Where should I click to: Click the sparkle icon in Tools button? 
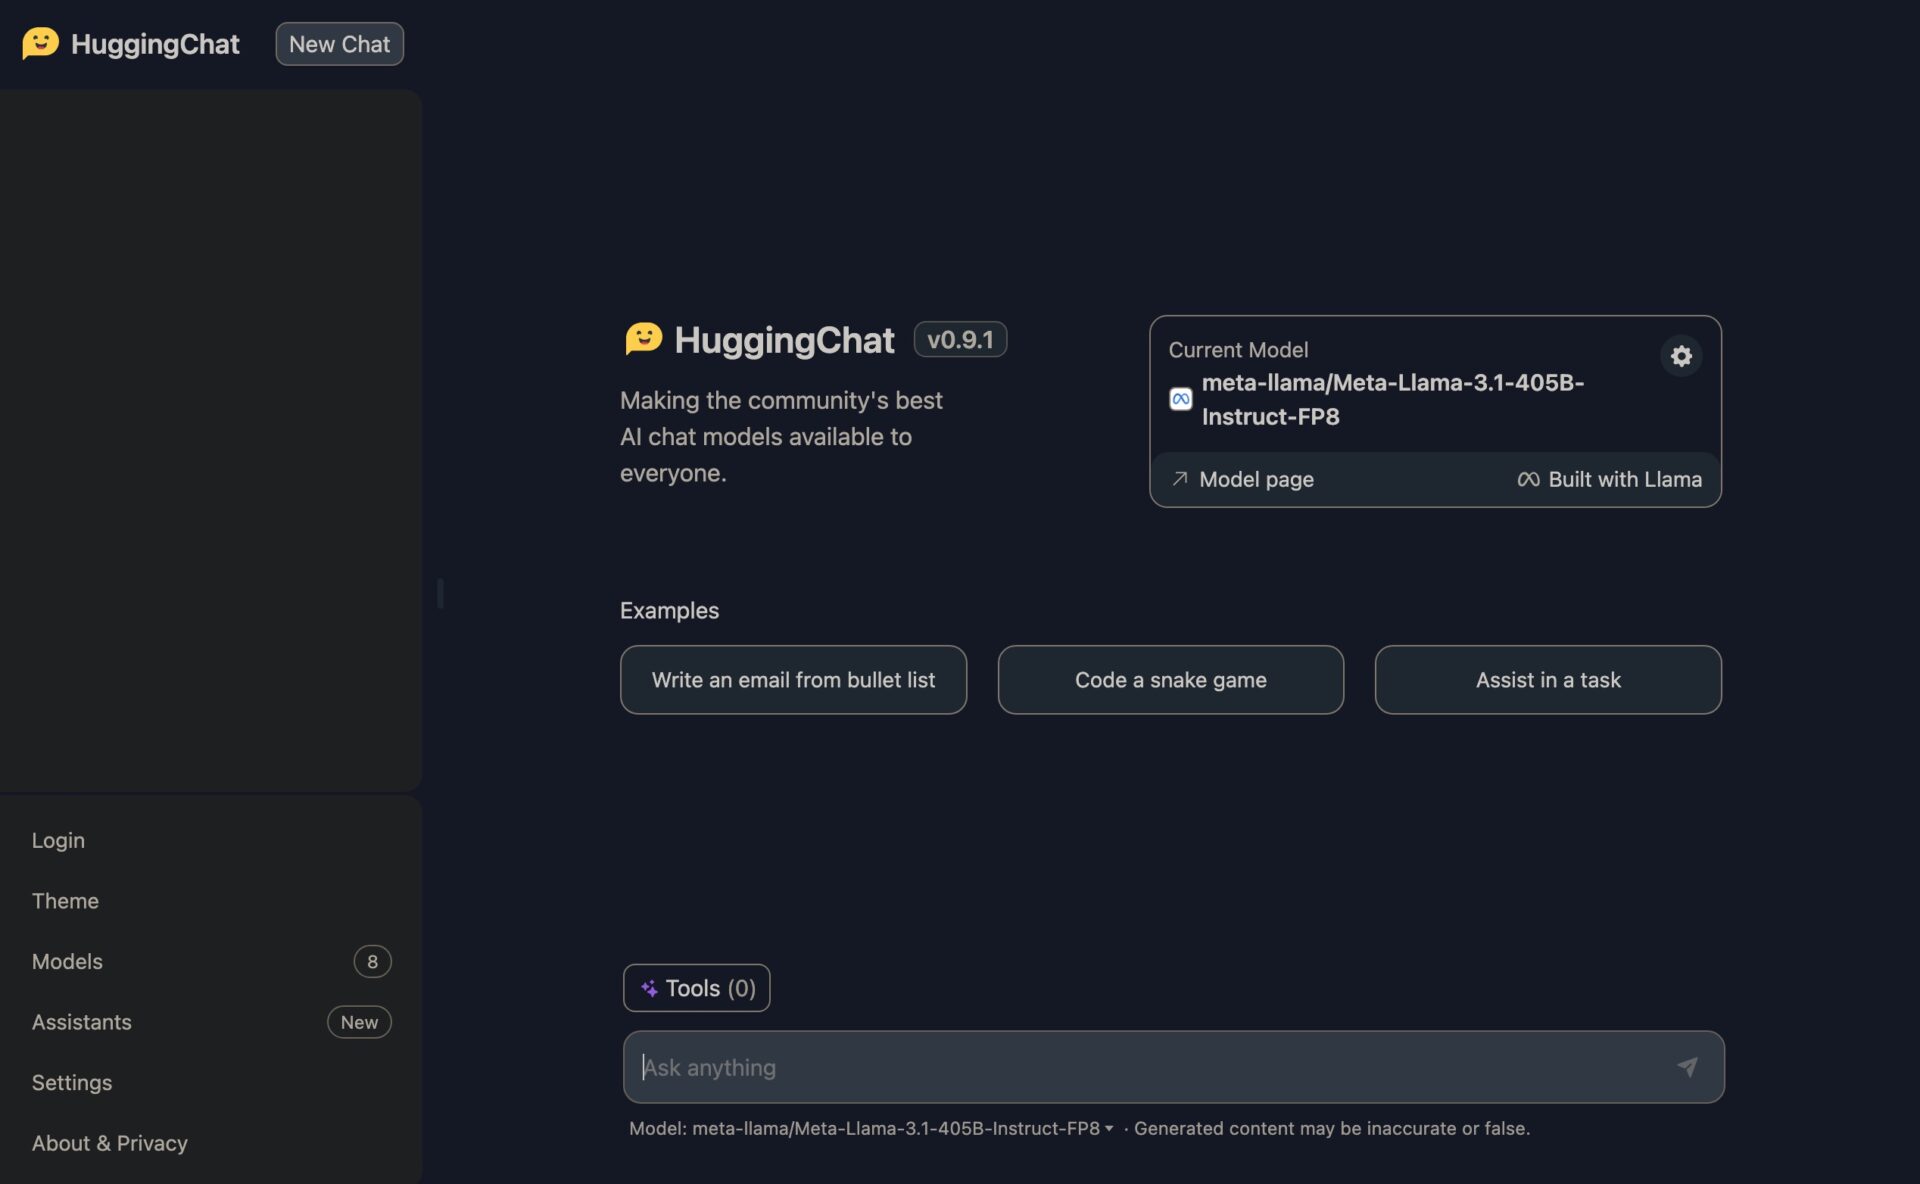(649, 988)
